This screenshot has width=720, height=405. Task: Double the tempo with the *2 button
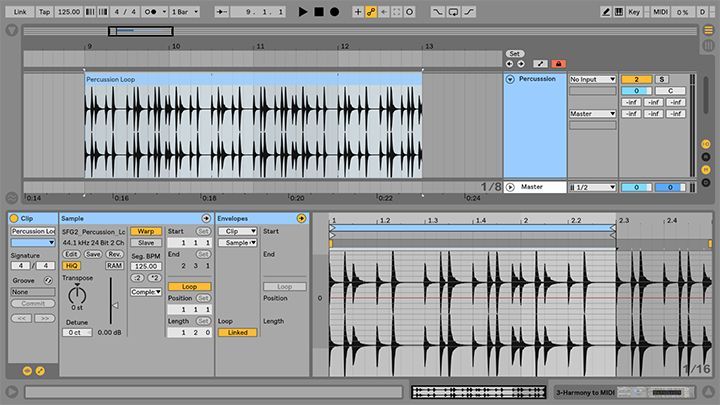[x=155, y=278]
